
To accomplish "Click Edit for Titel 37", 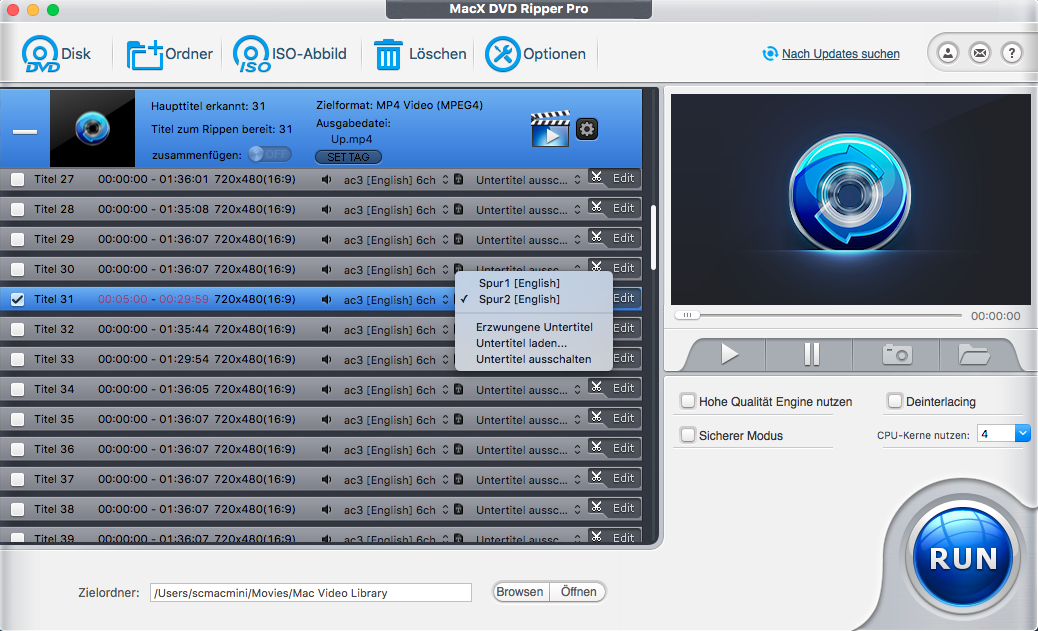I will [623, 478].
